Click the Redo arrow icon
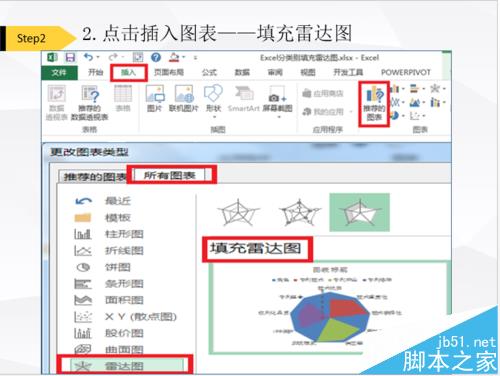 coord(113,57)
